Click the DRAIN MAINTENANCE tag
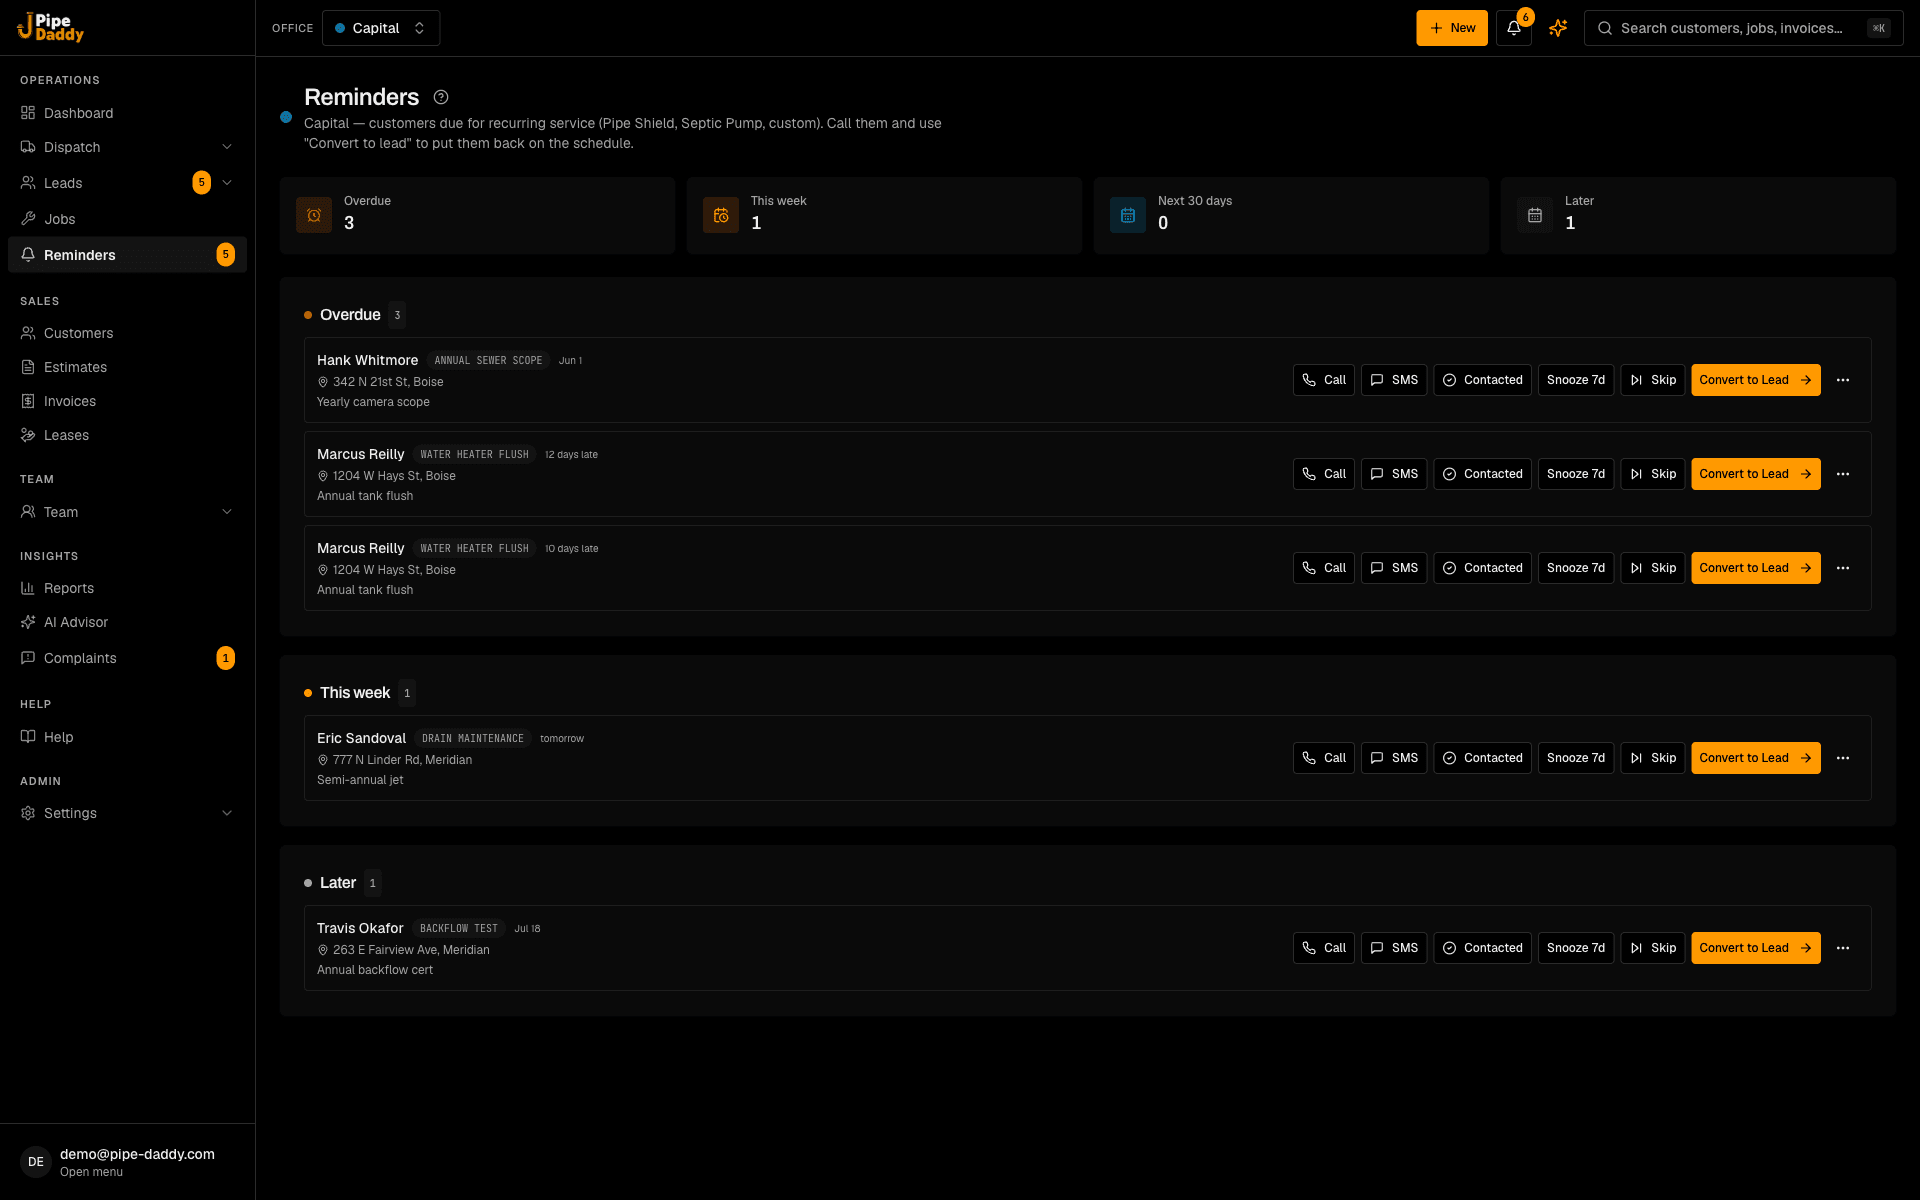The width and height of the screenshot is (1920, 1200). [x=473, y=739]
